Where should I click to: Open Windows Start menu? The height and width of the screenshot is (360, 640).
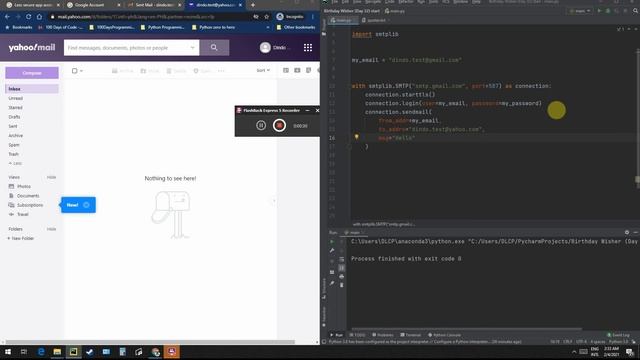(x=8, y=352)
